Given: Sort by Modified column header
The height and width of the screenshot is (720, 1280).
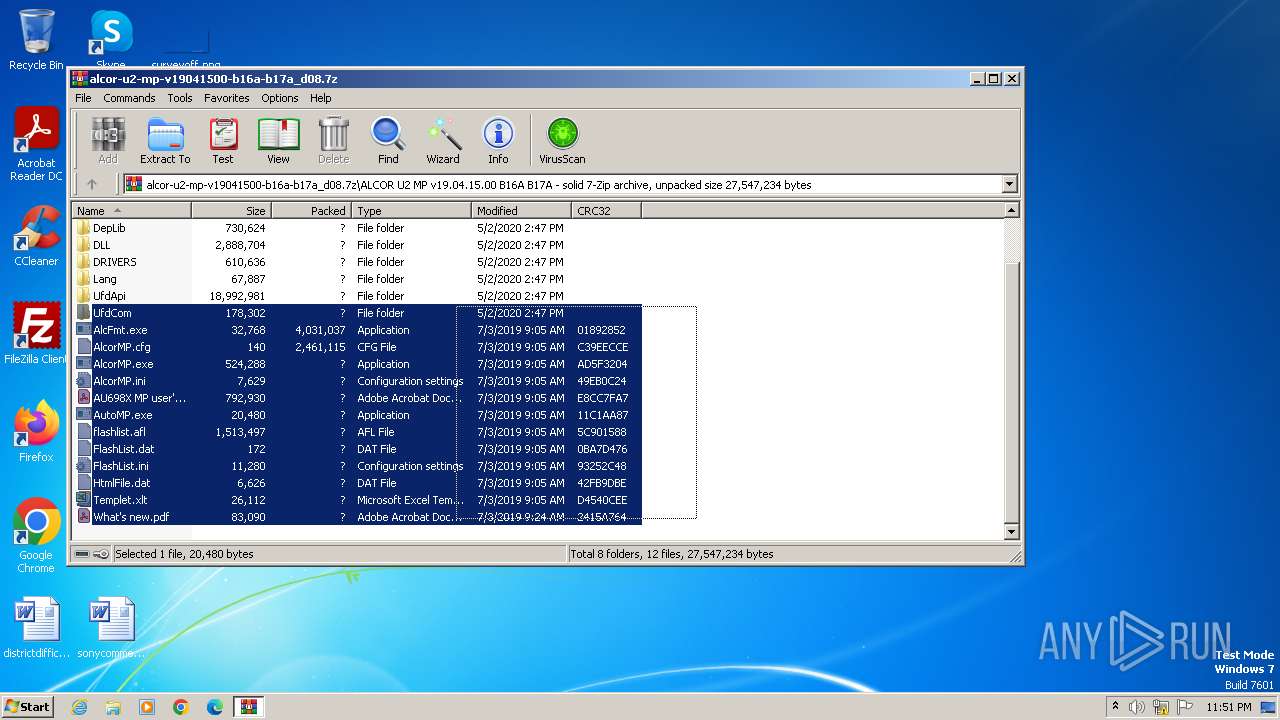Looking at the screenshot, I should (522, 211).
